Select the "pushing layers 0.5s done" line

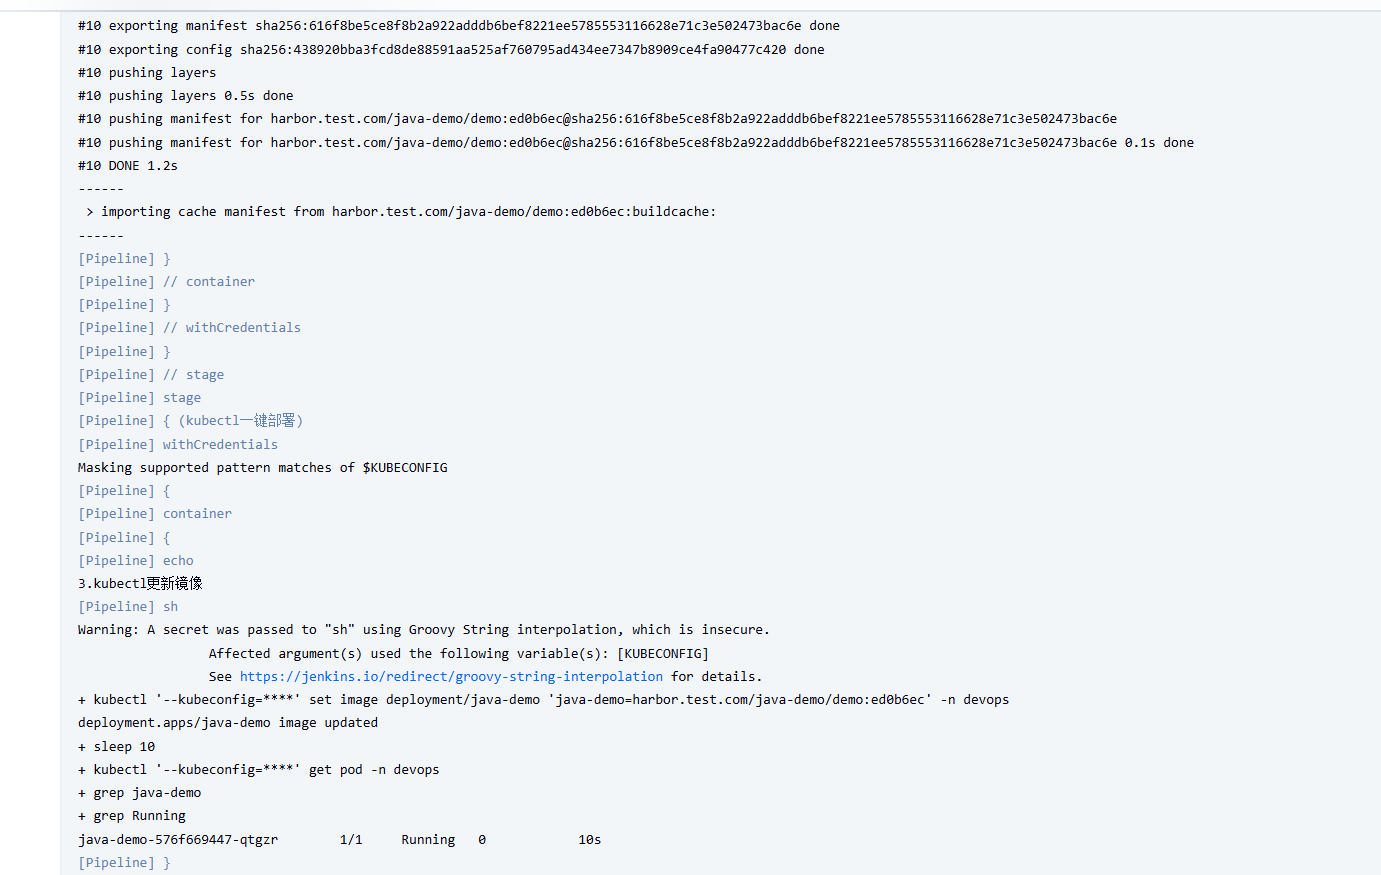[x=186, y=96]
